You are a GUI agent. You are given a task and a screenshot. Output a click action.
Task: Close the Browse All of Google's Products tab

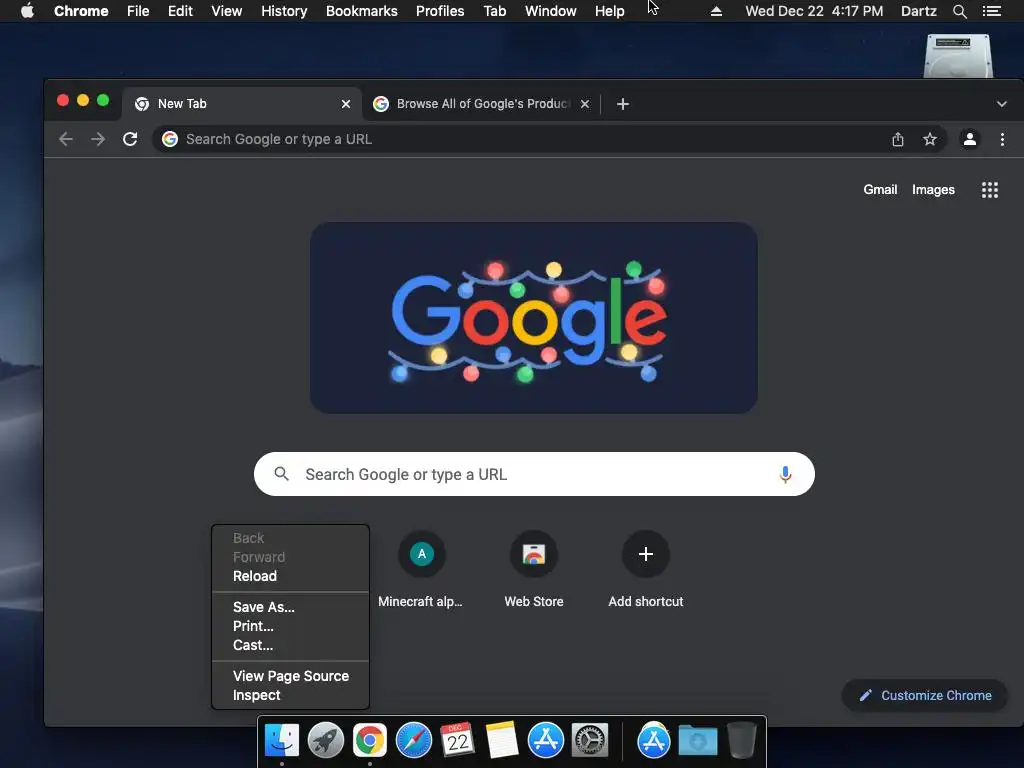(584, 104)
